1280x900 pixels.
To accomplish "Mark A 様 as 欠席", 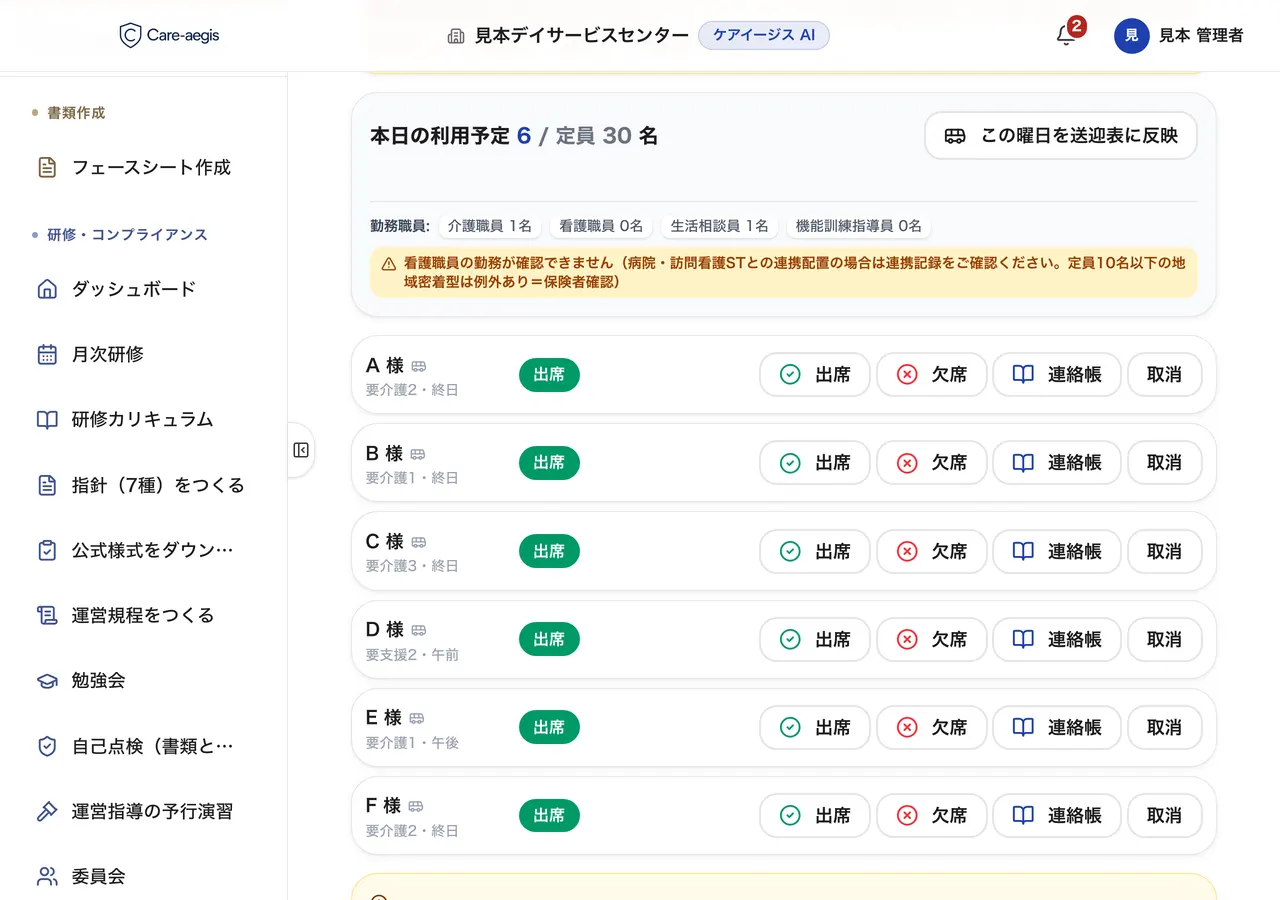I will coord(932,375).
